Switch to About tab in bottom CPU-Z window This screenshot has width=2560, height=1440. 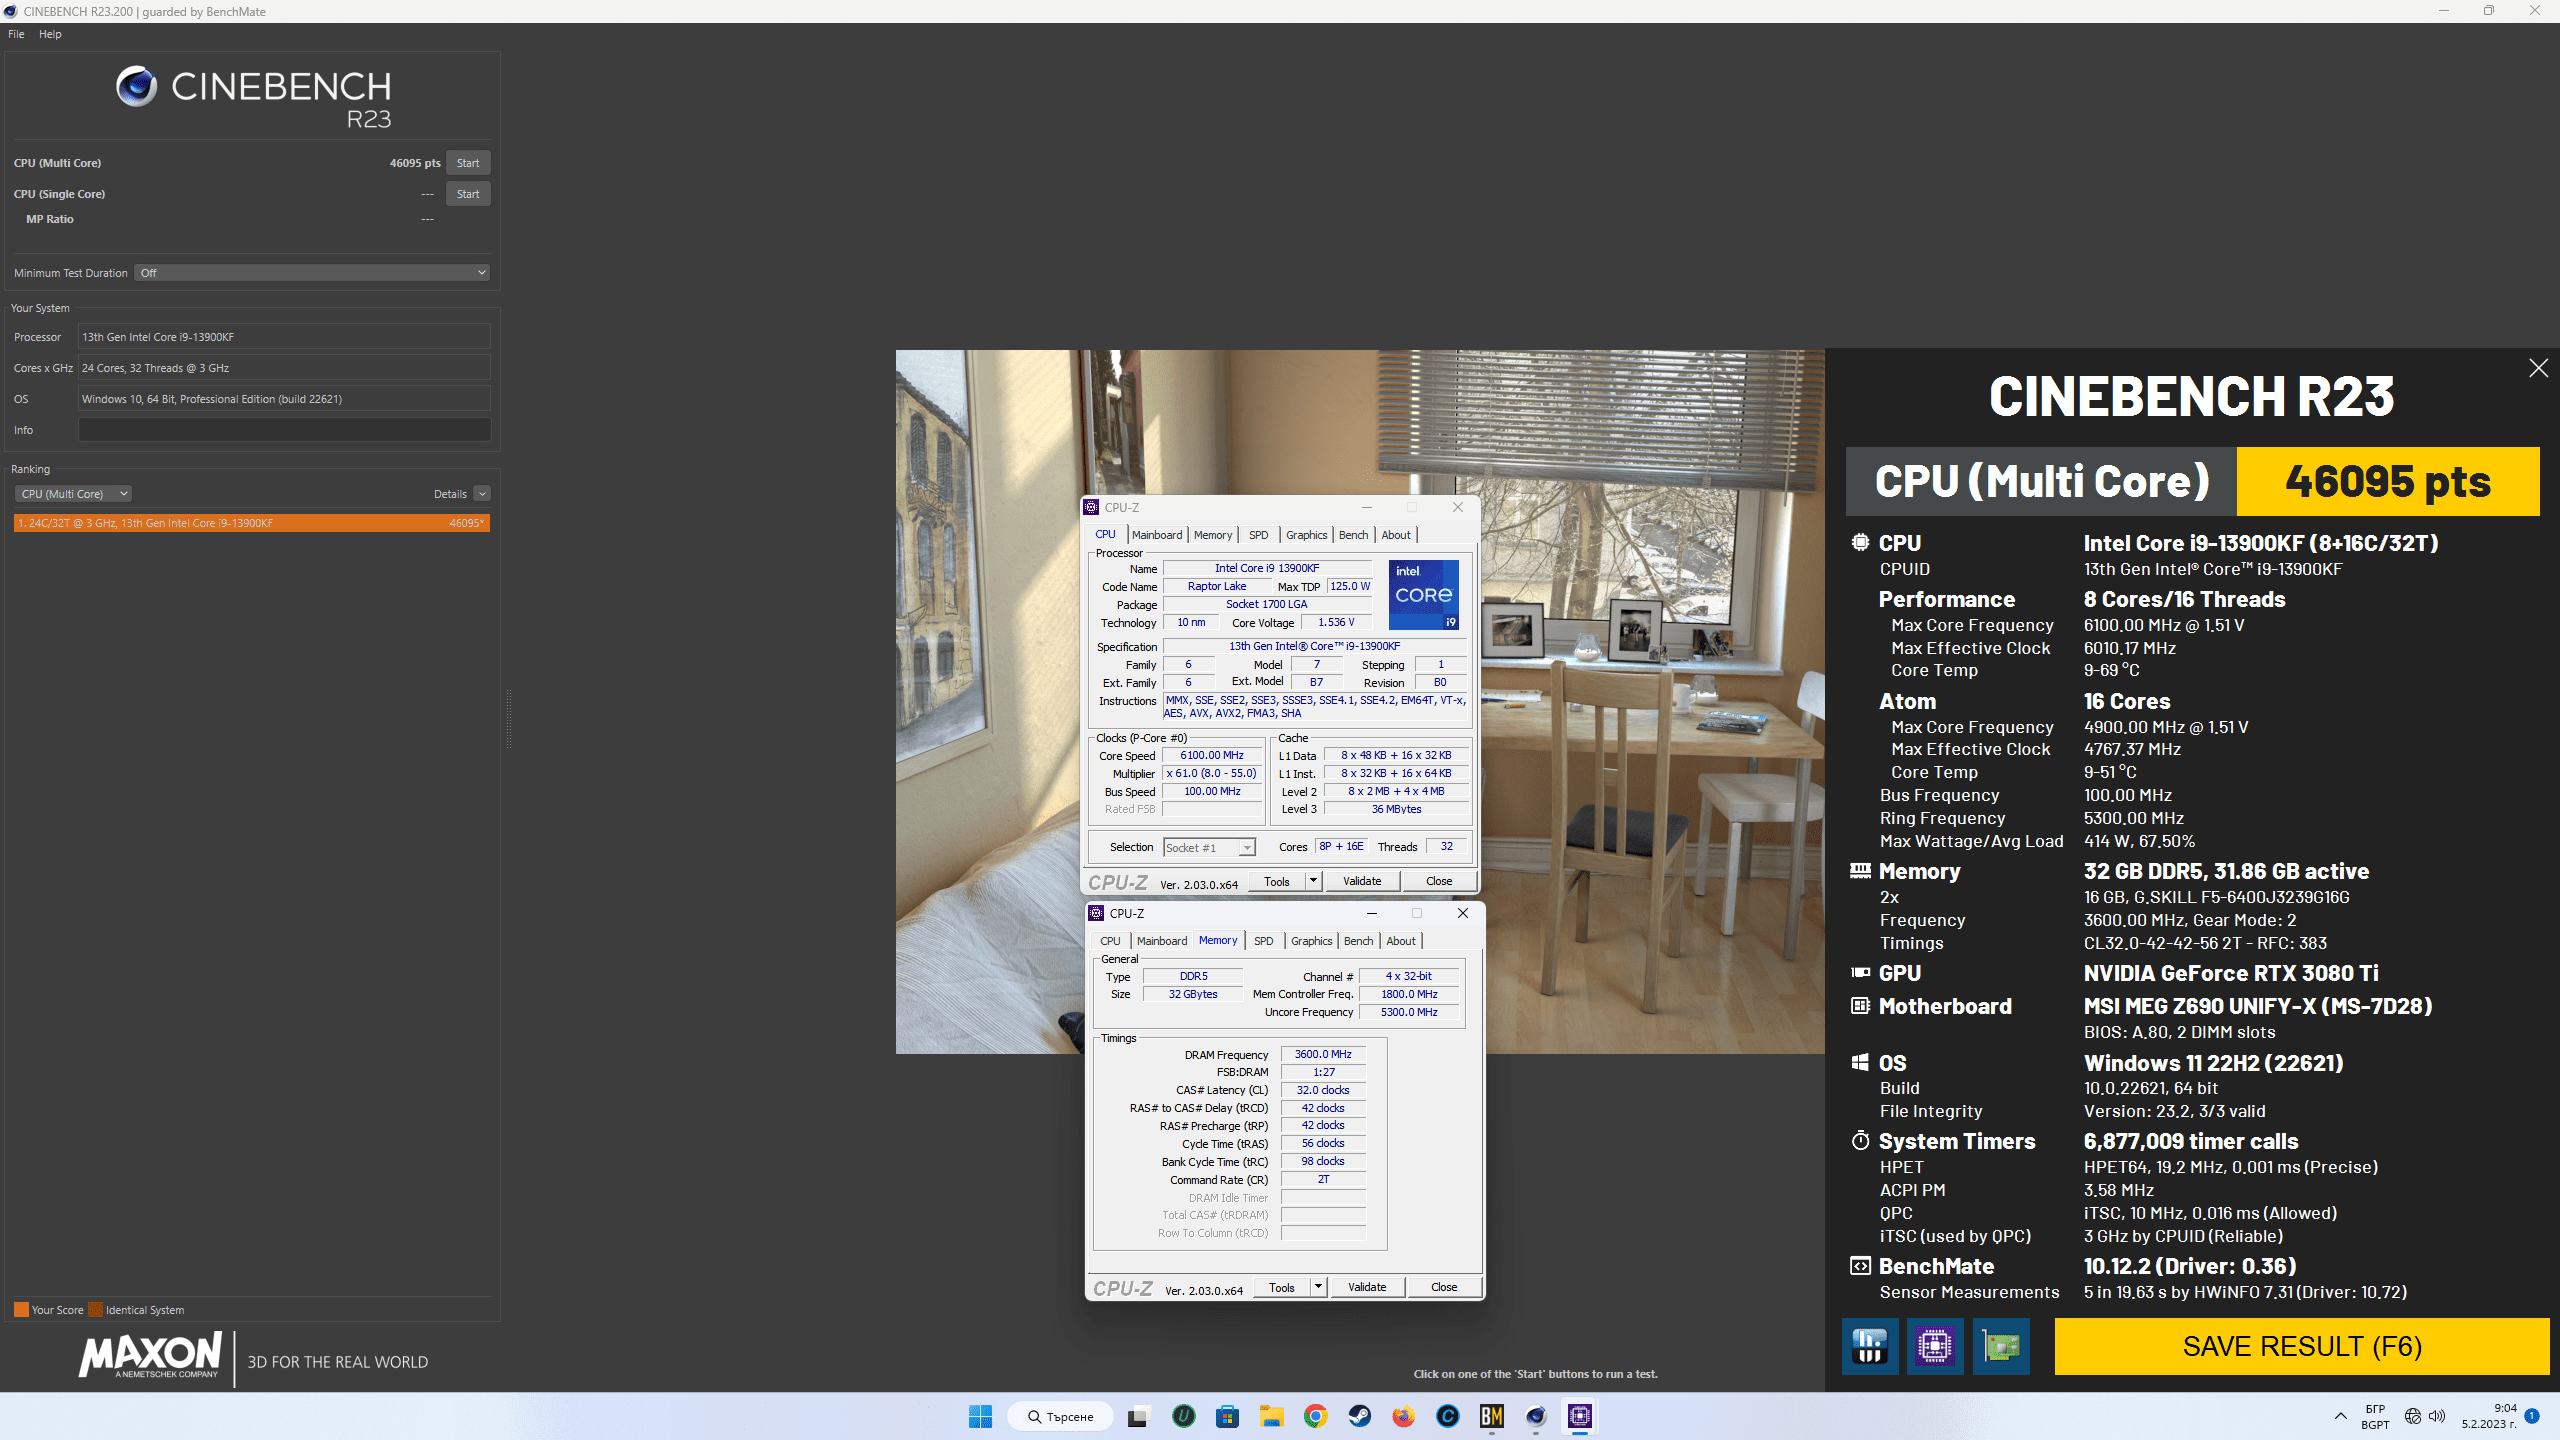click(x=1401, y=941)
